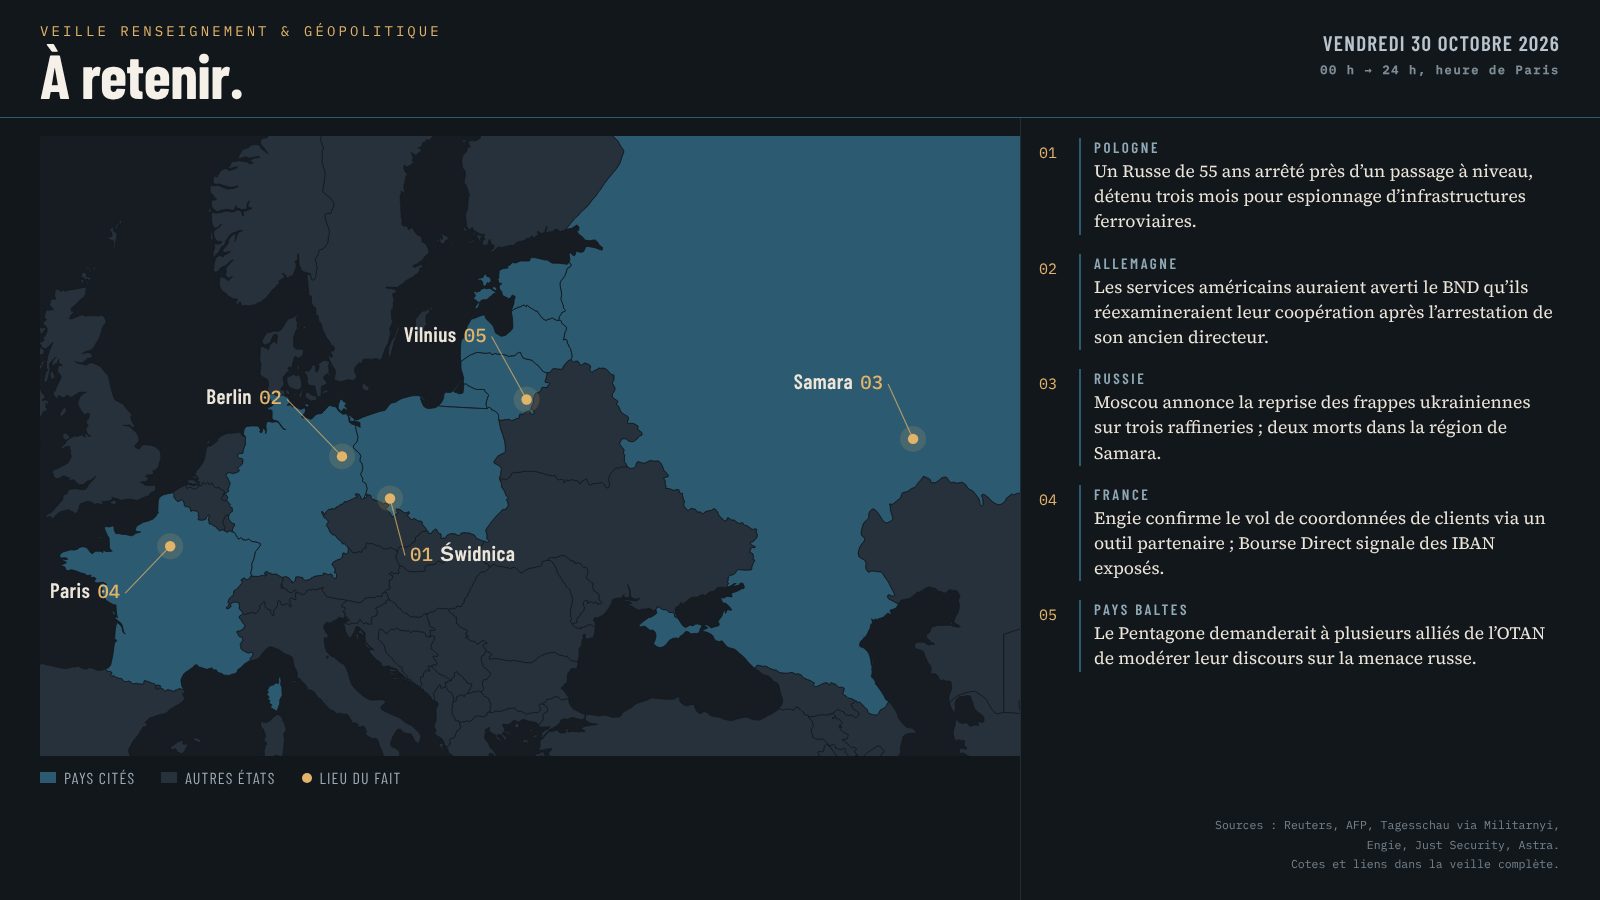Click the 'ALLEMAGNE' heading in the list
Screen dimensions: 1600x900
(x=1135, y=264)
